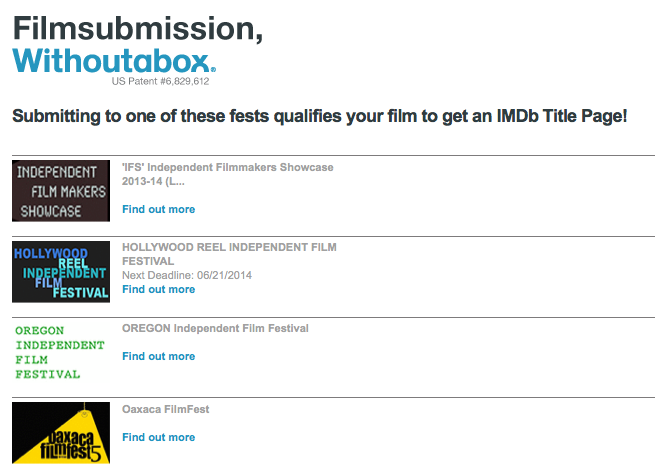Click the Withoutabox logo
This screenshot has height=474, width=666.
(114, 61)
